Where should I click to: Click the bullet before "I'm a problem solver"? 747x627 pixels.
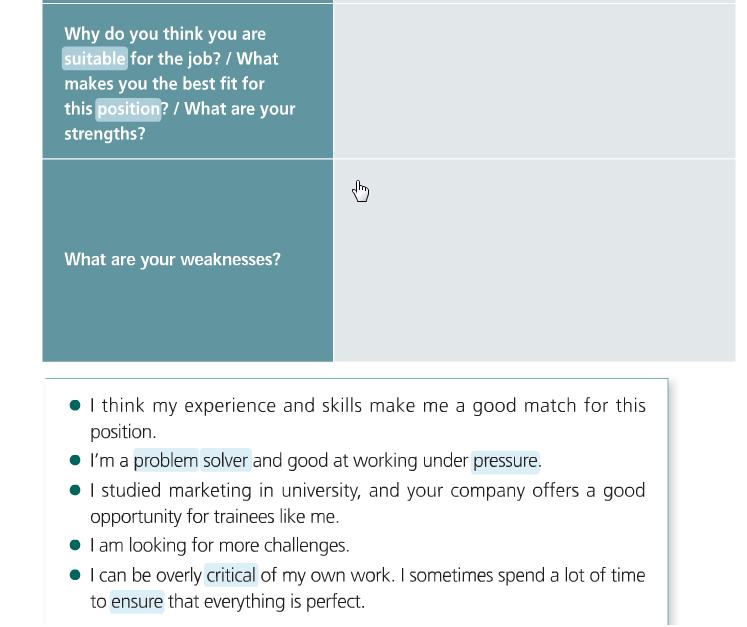[74, 461]
